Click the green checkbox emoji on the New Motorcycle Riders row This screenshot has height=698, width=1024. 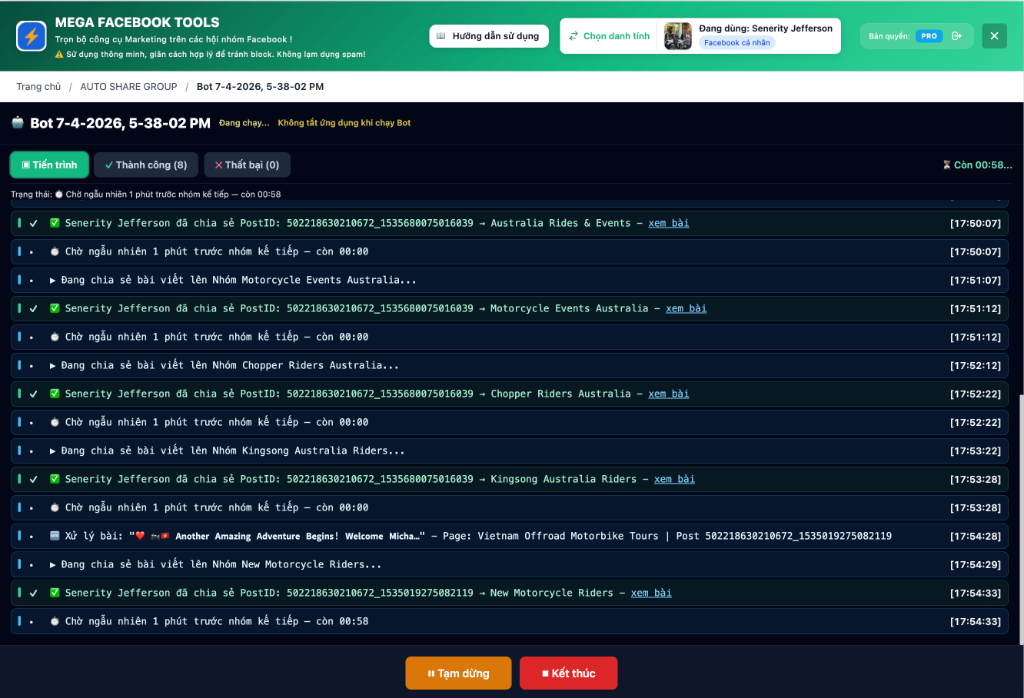(55, 593)
